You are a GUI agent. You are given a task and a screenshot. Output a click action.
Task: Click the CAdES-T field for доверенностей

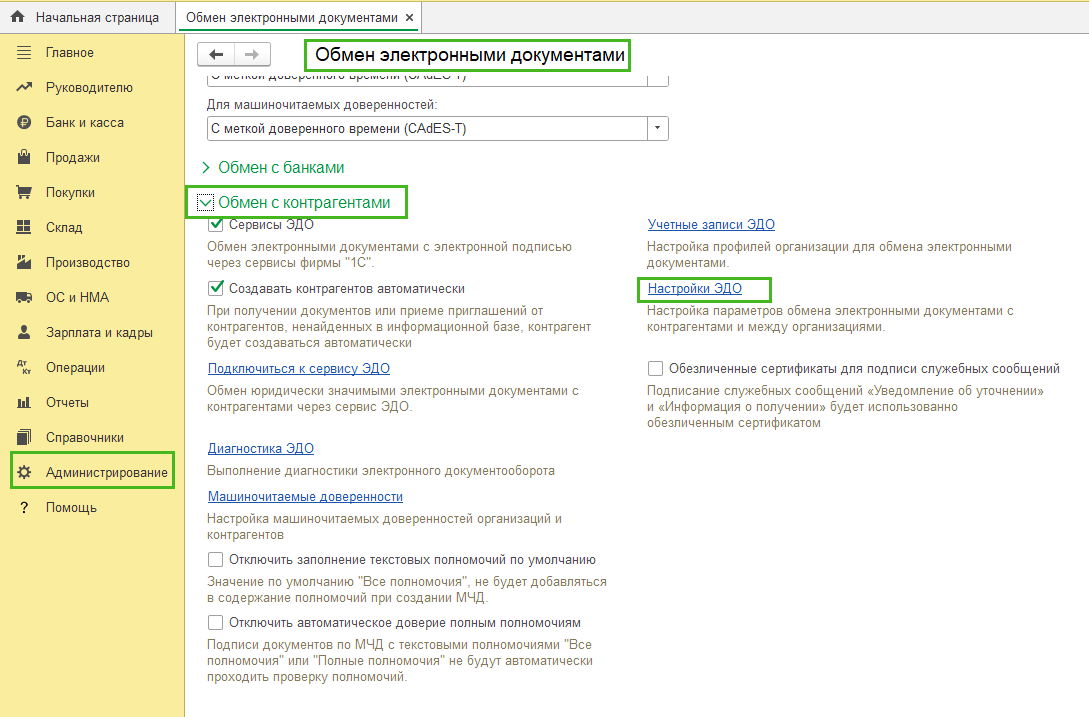click(427, 129)
